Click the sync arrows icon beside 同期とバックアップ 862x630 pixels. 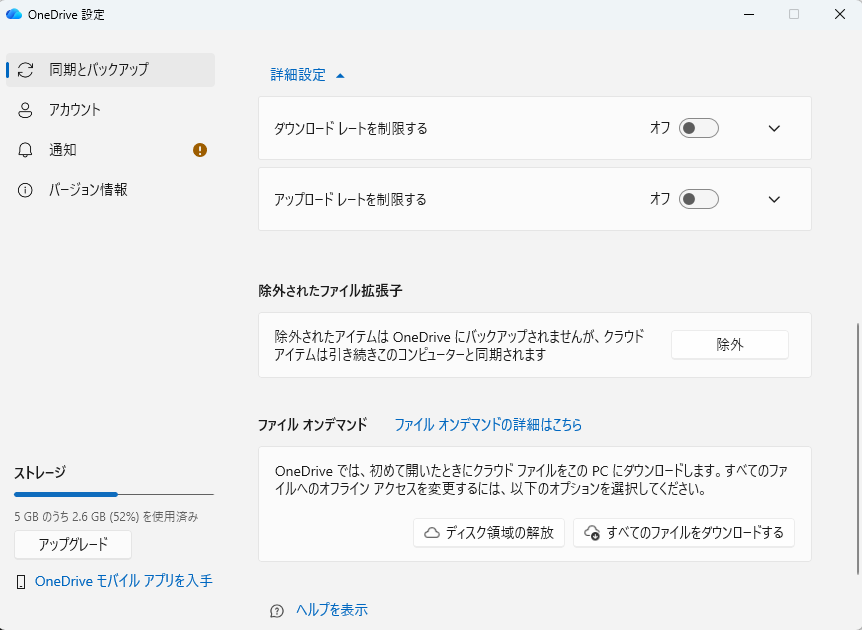[25, 70]
